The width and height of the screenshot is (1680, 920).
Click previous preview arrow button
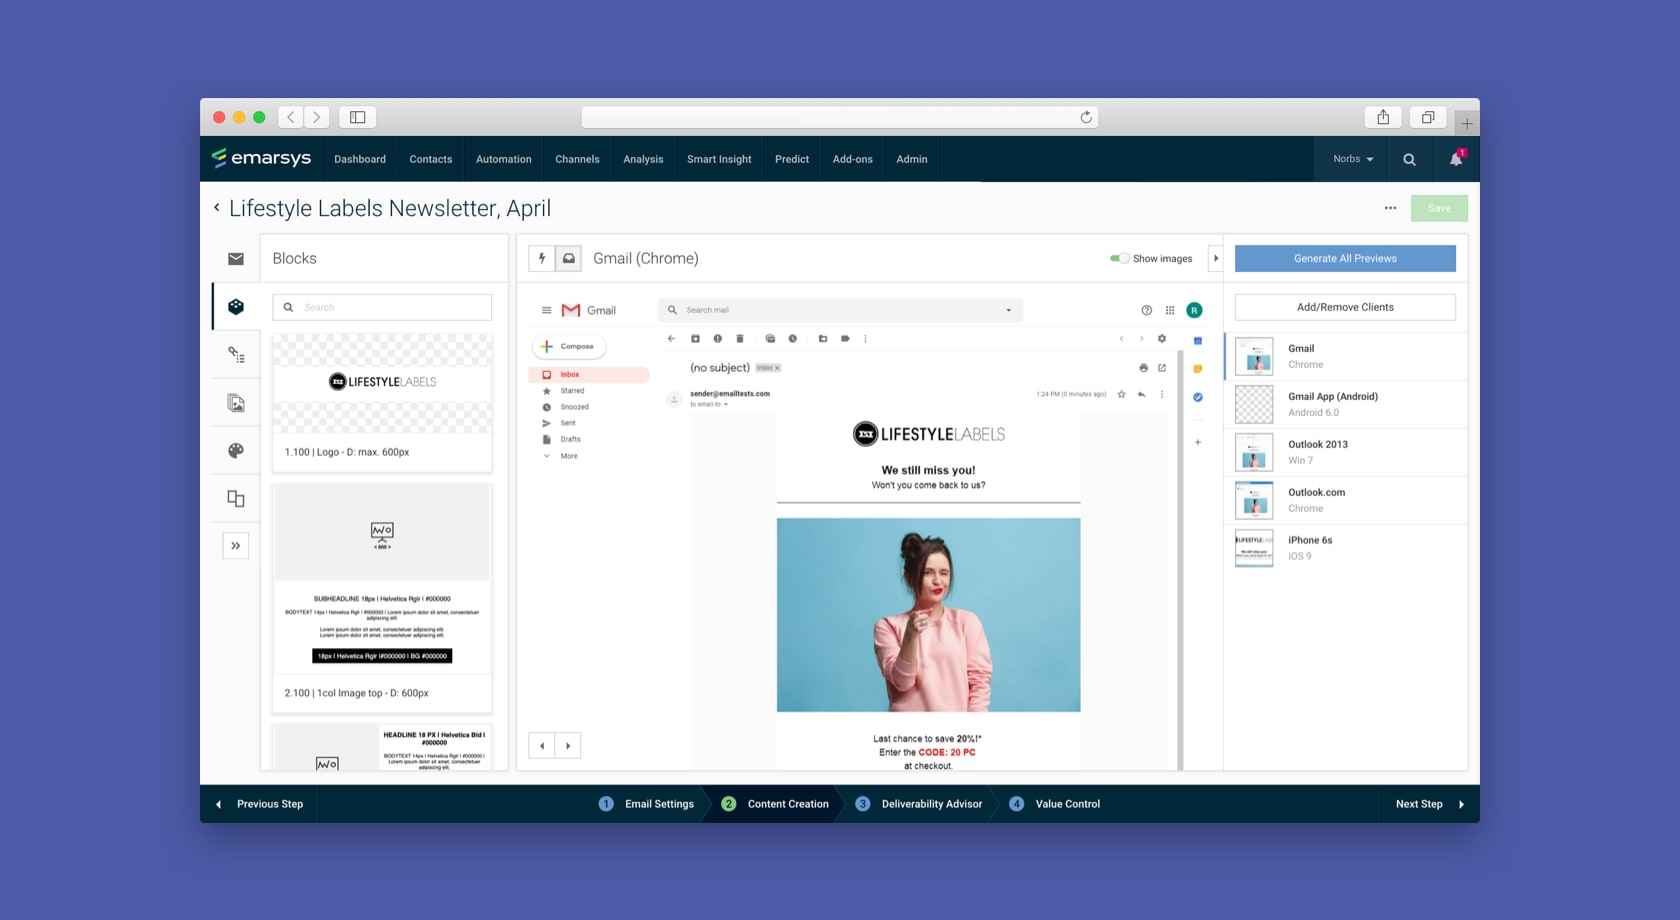pos(542,746)
